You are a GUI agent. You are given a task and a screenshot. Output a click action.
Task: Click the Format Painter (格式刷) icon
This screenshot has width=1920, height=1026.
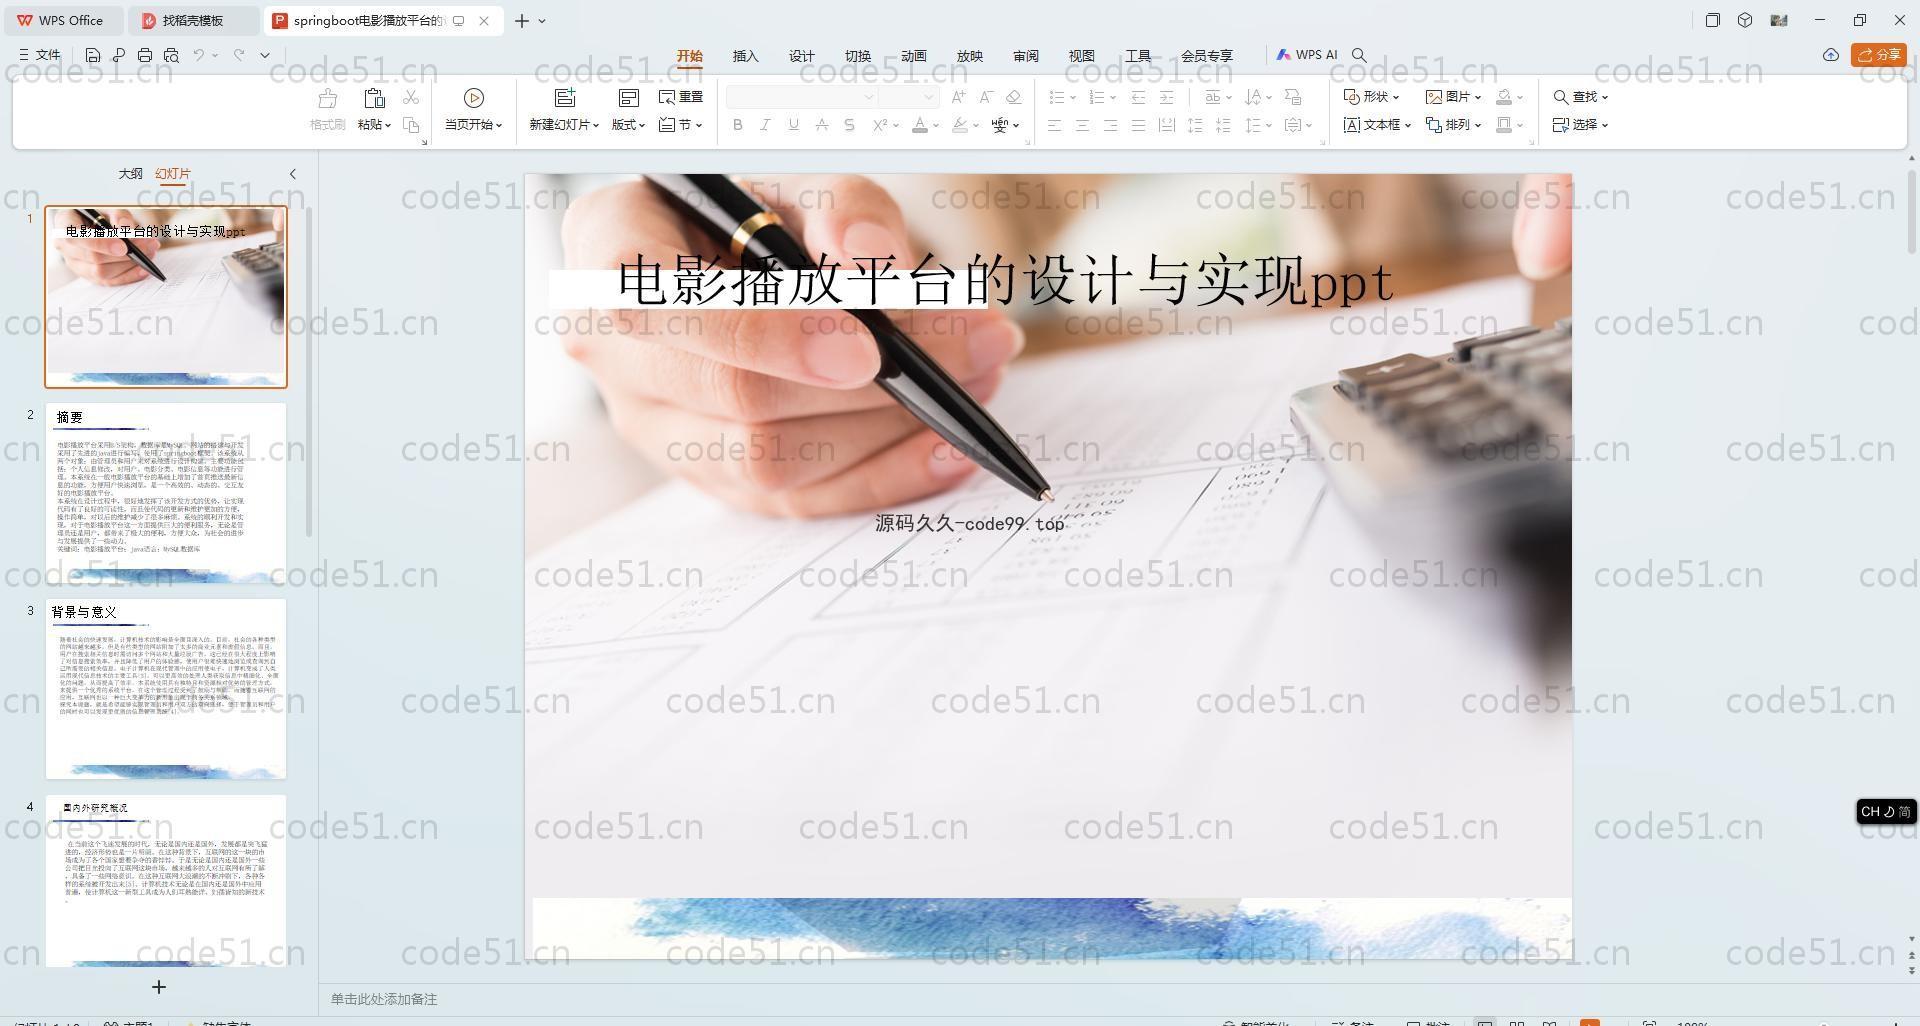point(327,98)
